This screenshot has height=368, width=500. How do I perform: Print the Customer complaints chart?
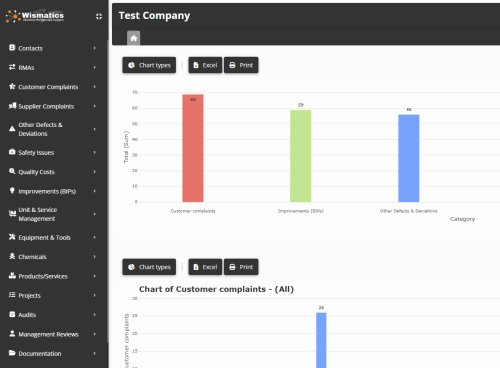point(241,267)
